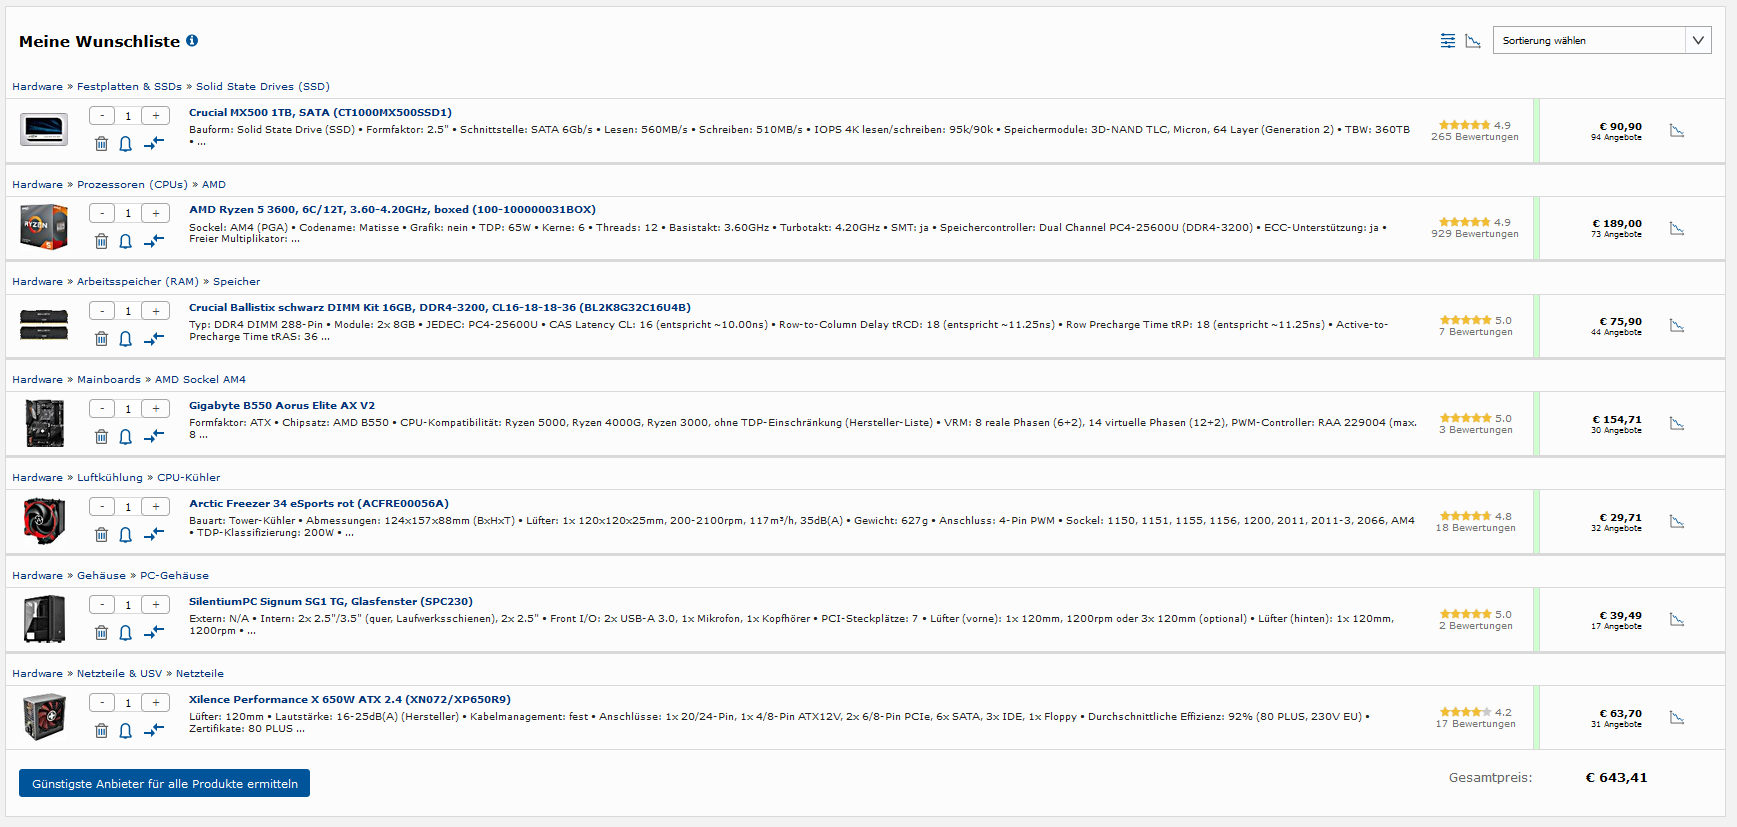Open AMD Ryzen 5 3600 product link

coord(392,210)
